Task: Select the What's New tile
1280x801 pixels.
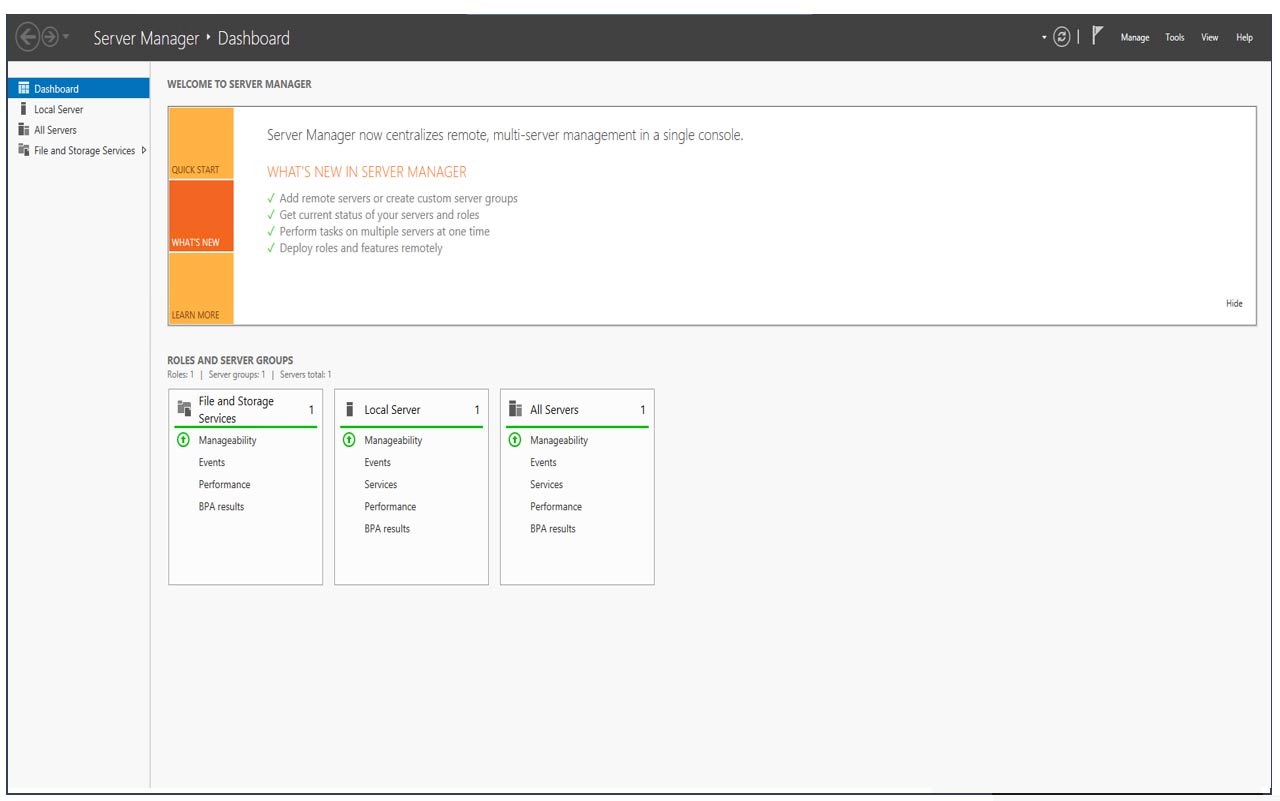Action: (x=201, y=216)
